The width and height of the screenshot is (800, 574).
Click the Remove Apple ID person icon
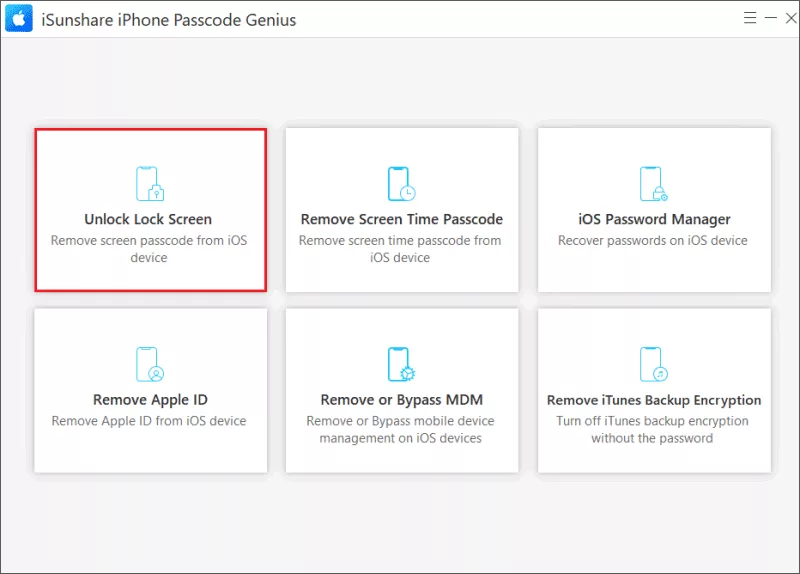click(x=150, y=364)
